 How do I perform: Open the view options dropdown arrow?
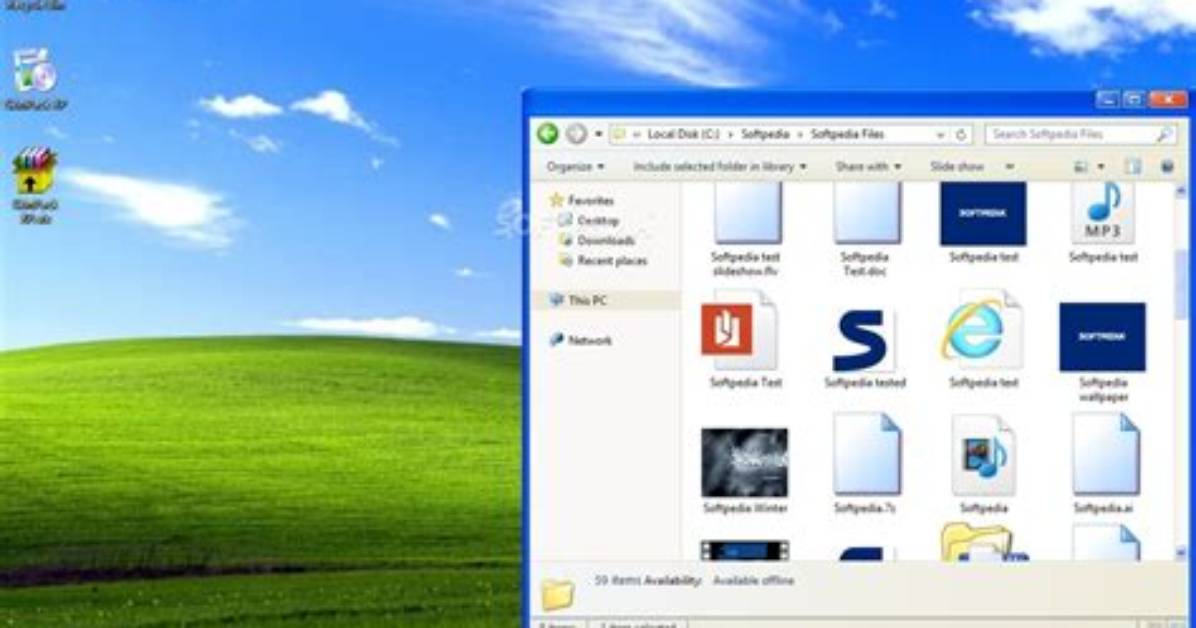1101,166
